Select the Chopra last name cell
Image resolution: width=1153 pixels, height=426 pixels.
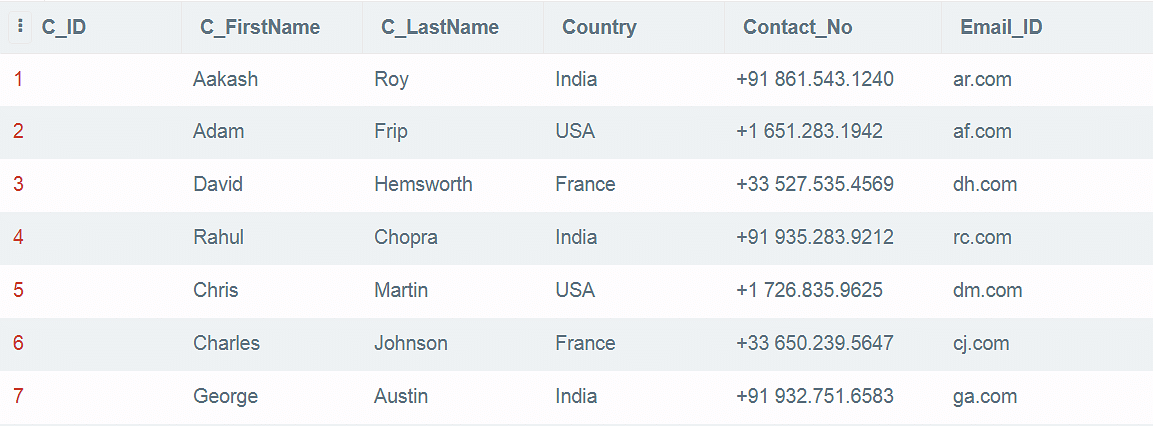point(406,237)
